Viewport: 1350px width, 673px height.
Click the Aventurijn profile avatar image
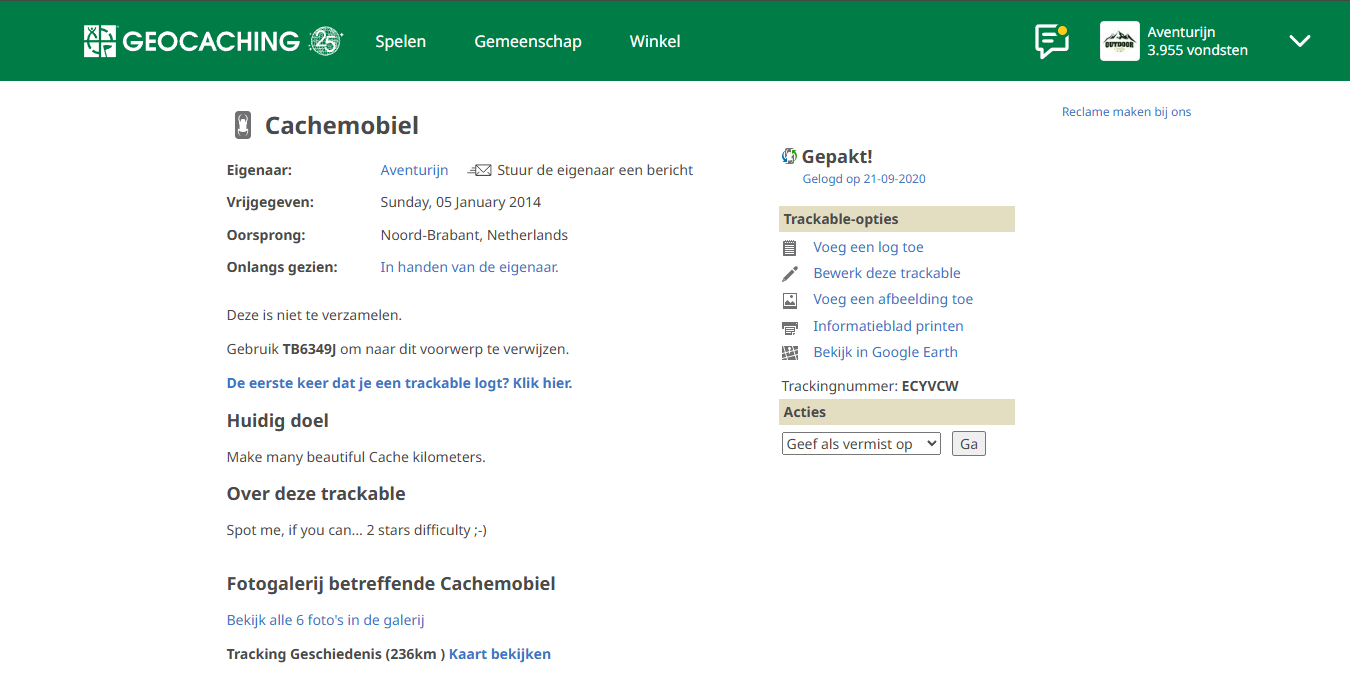point(1119,41)
